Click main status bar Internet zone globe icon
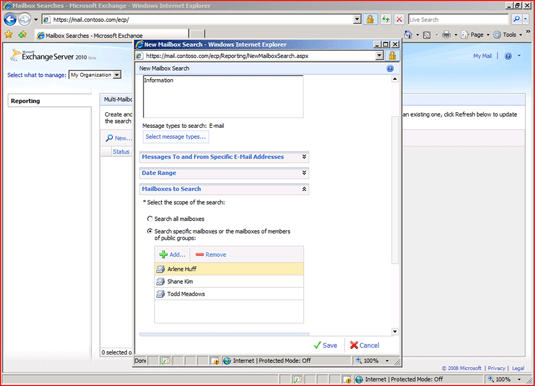The image size is (535, 386). tap(359, 379)
